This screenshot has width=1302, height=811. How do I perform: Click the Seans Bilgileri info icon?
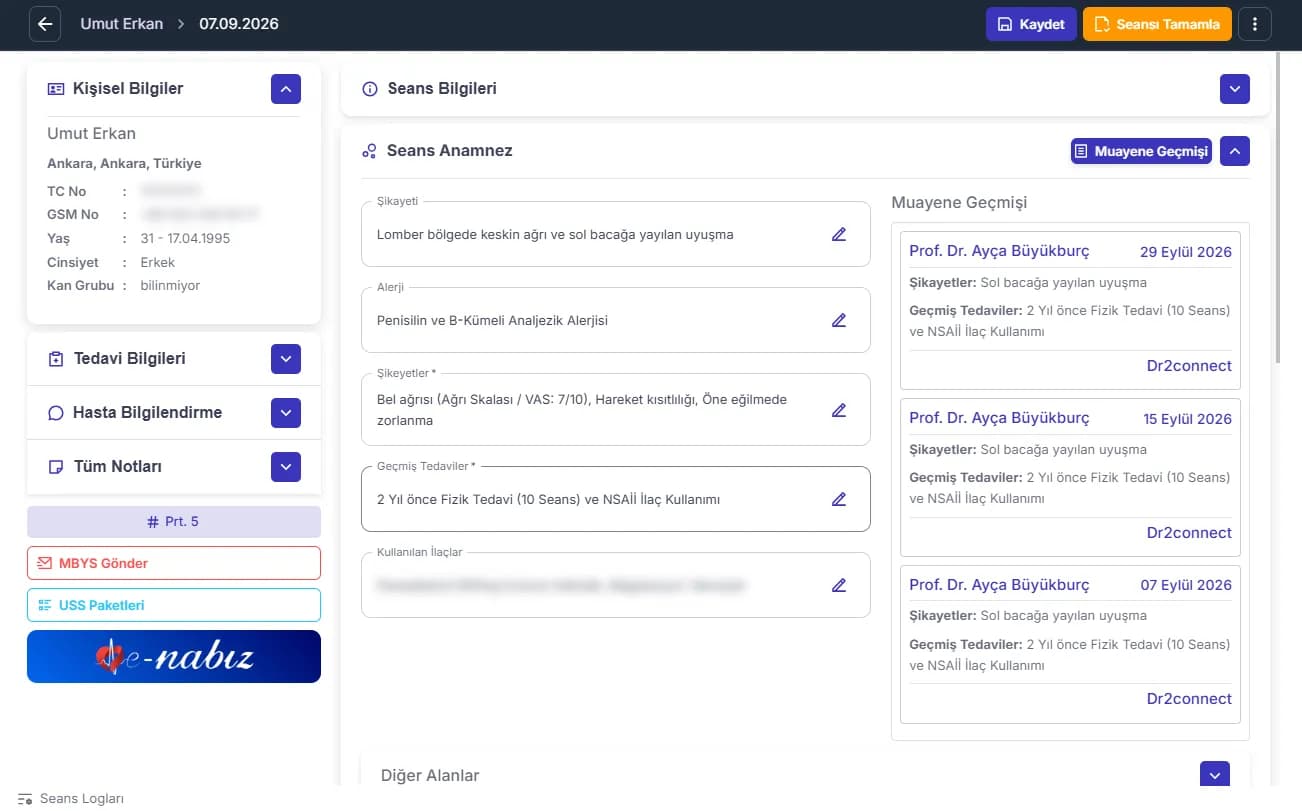click(370, 89)
